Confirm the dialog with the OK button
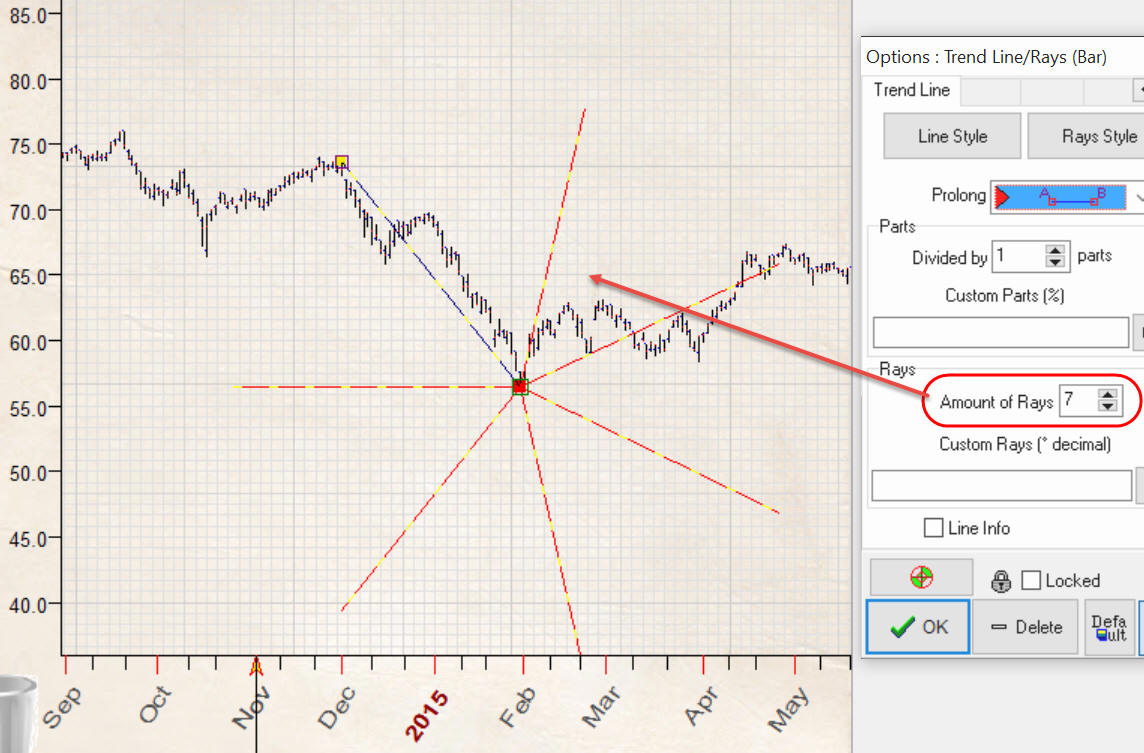 918,627
